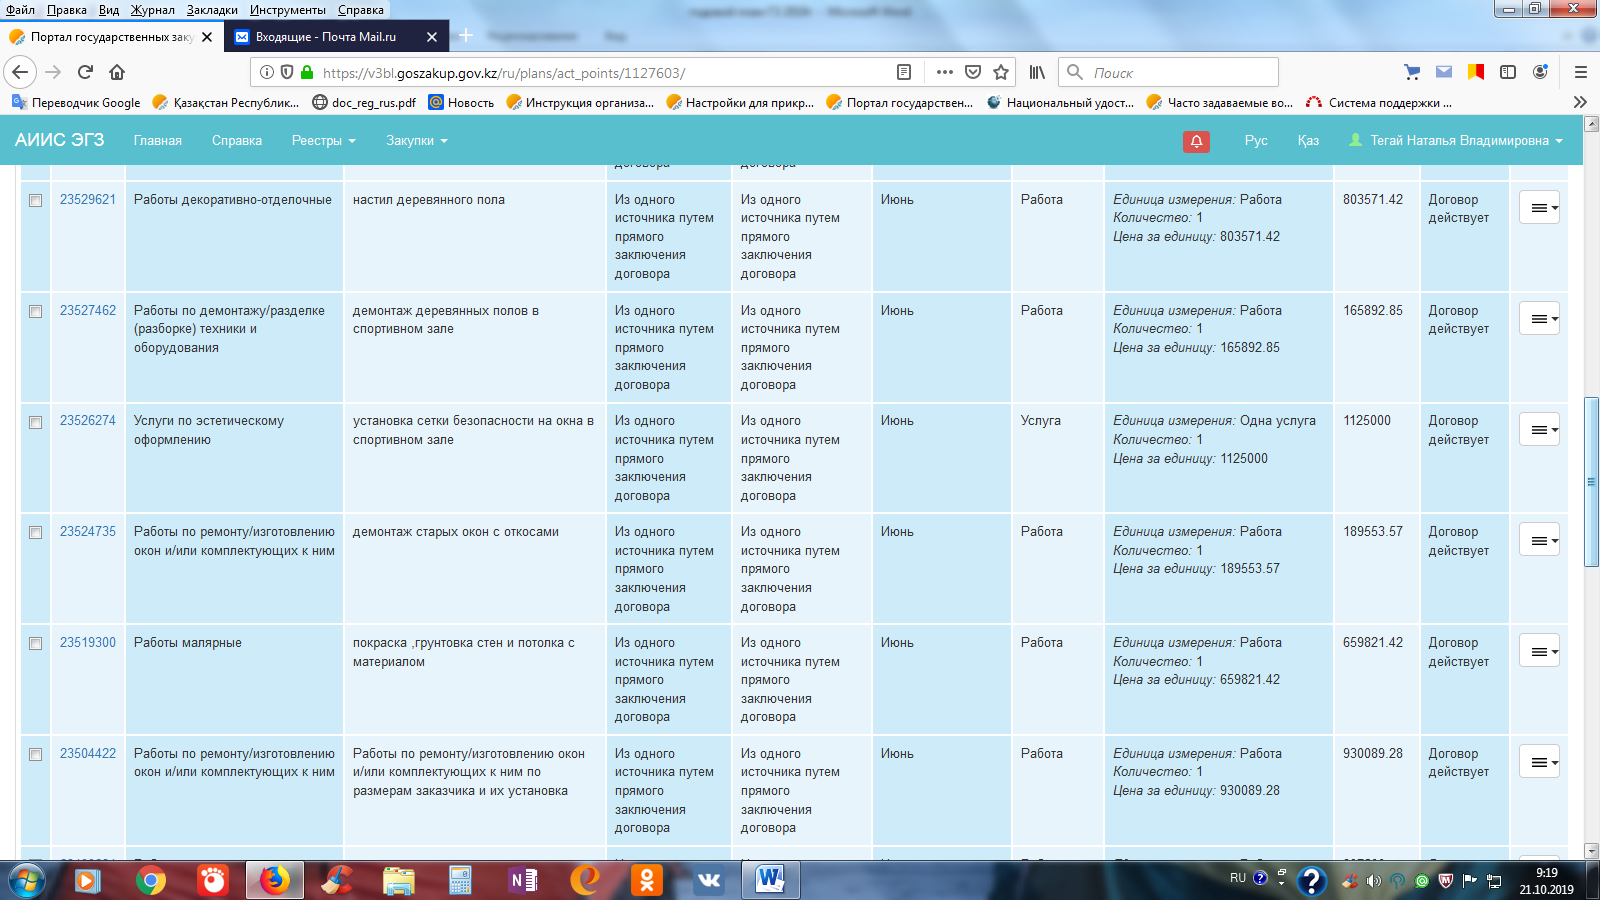This screenshot has width=1600, height=900.
Task: Expand the Закупки dropdown menu
Action: 416,141
